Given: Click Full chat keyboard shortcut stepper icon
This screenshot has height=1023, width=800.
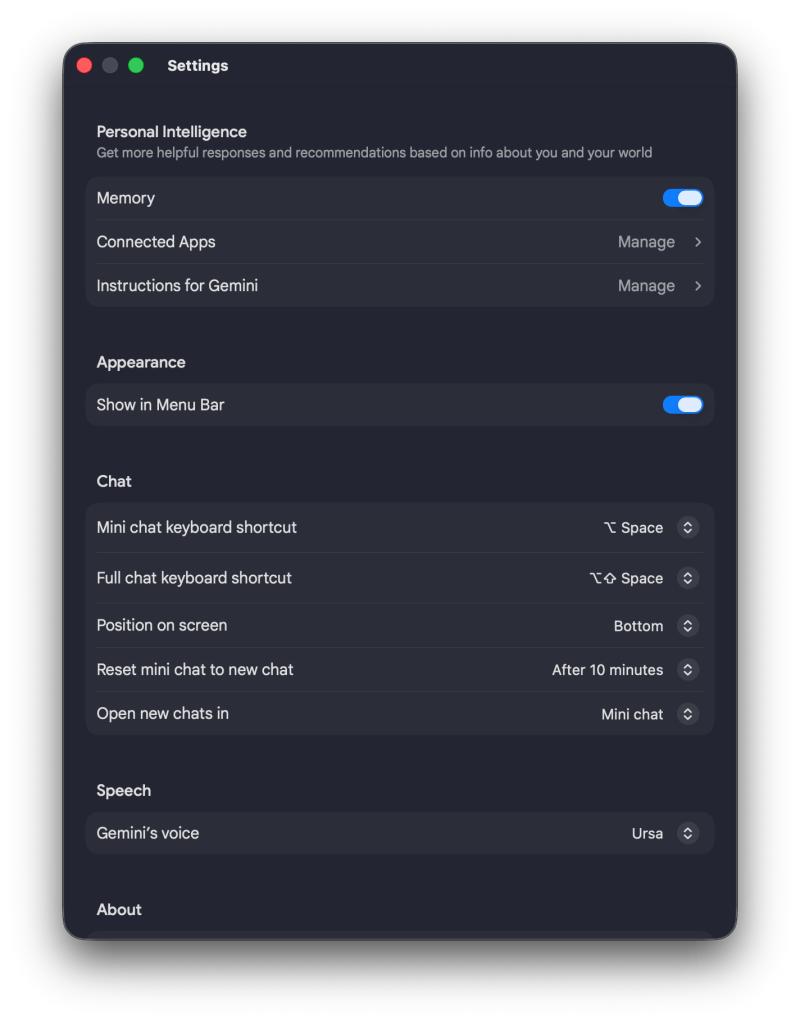Looking at the screenshot, I should point(687,578).
